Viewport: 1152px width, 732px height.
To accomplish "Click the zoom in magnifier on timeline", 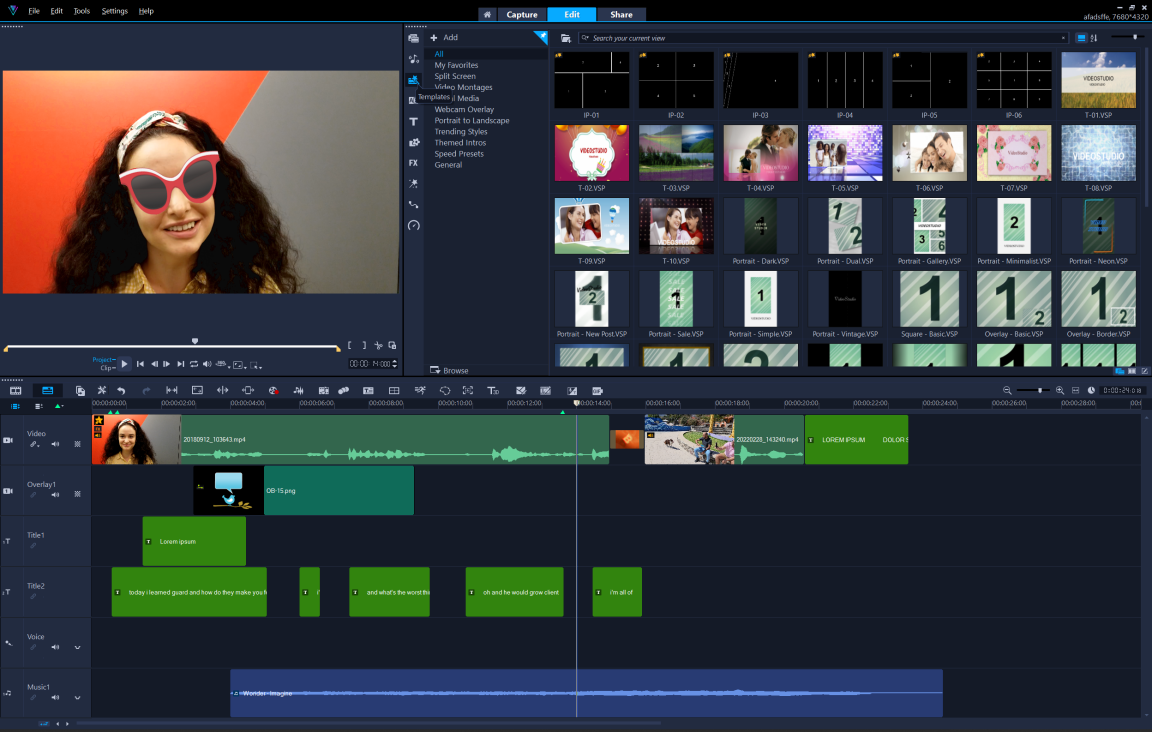I will (1060, 390).
